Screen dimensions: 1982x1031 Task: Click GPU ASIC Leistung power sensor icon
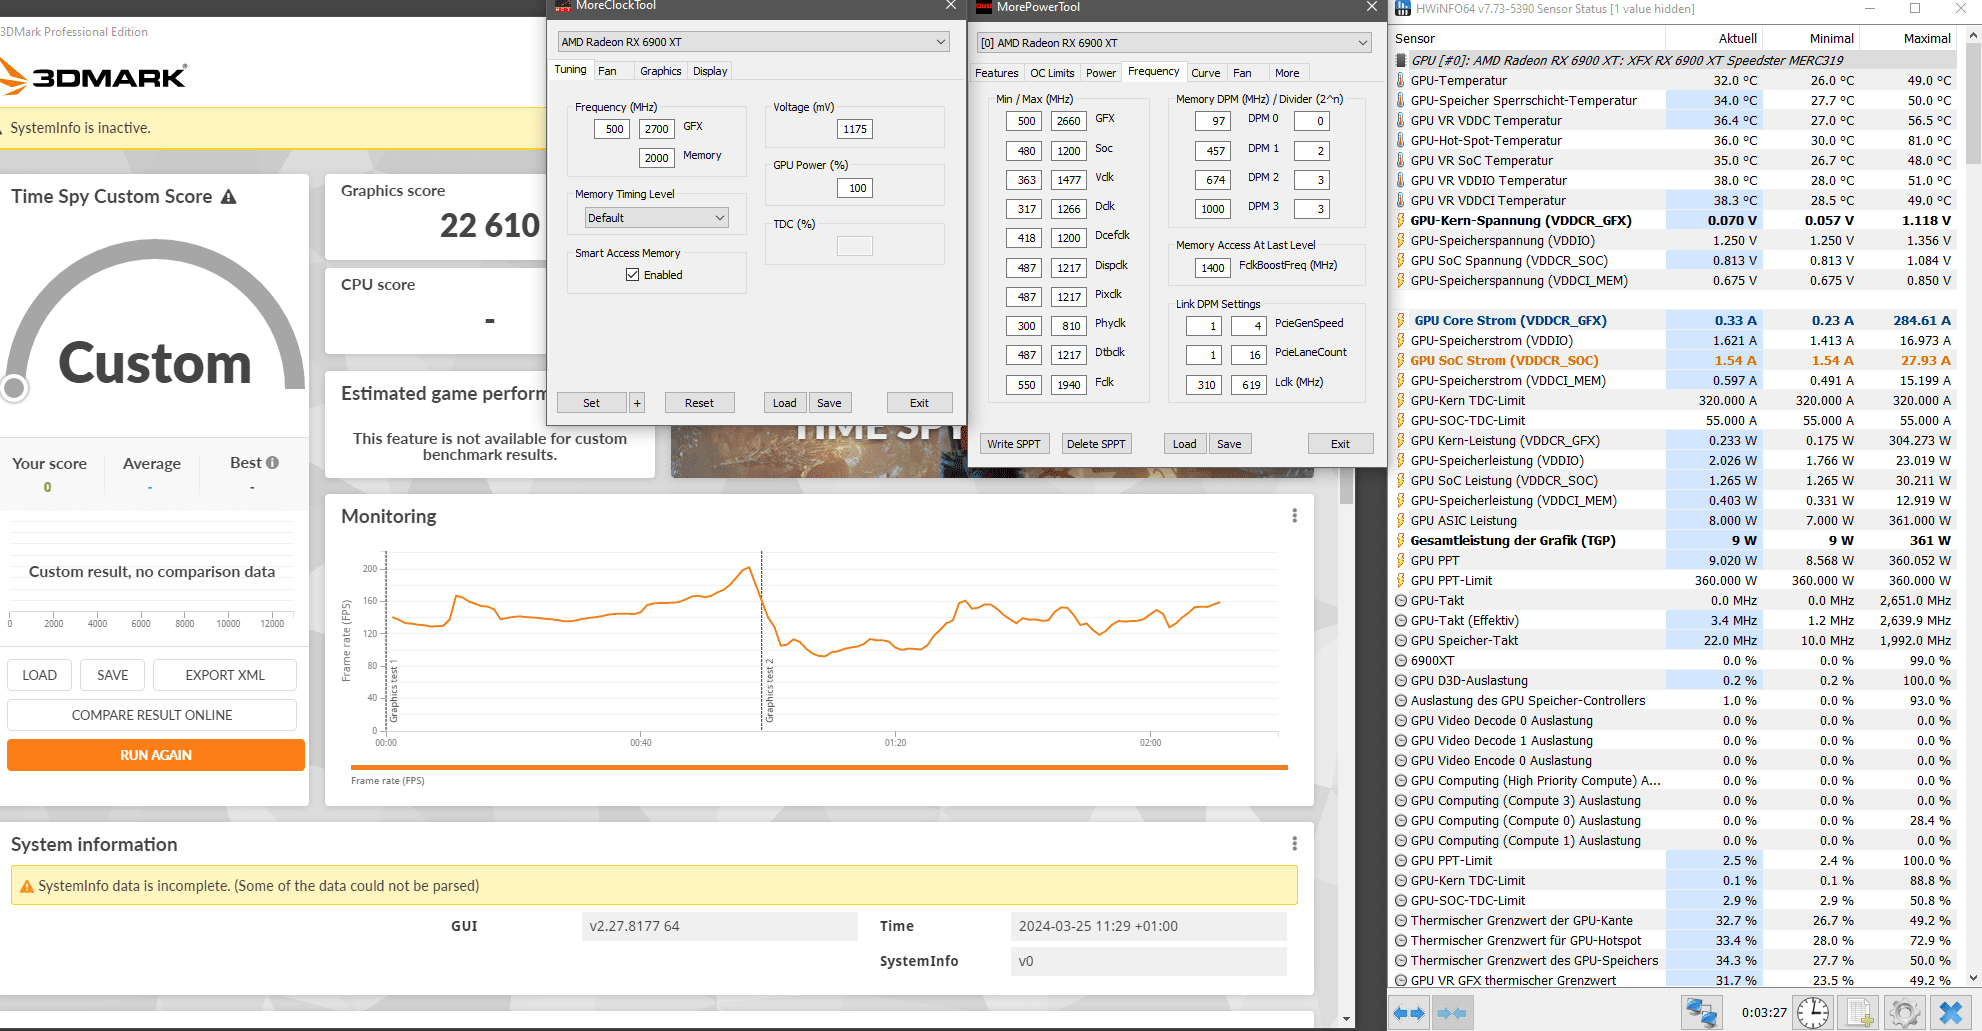point(1401,520)
